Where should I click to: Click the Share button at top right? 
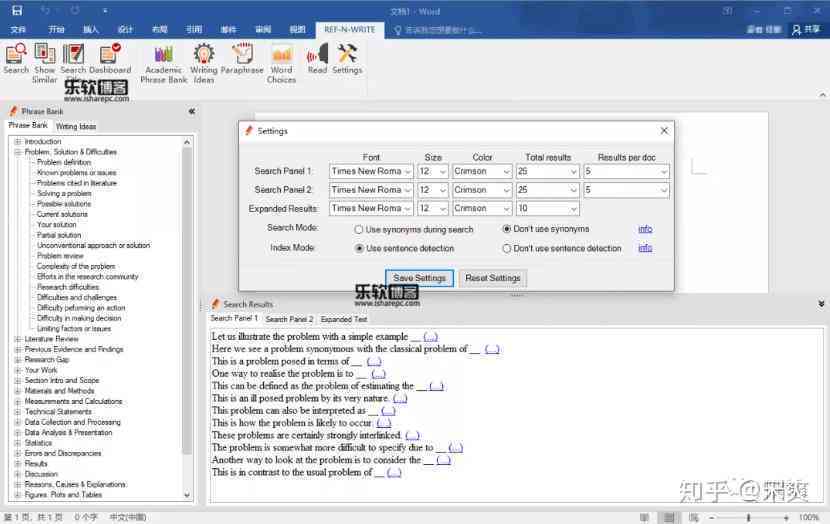(x=806, y=30)
